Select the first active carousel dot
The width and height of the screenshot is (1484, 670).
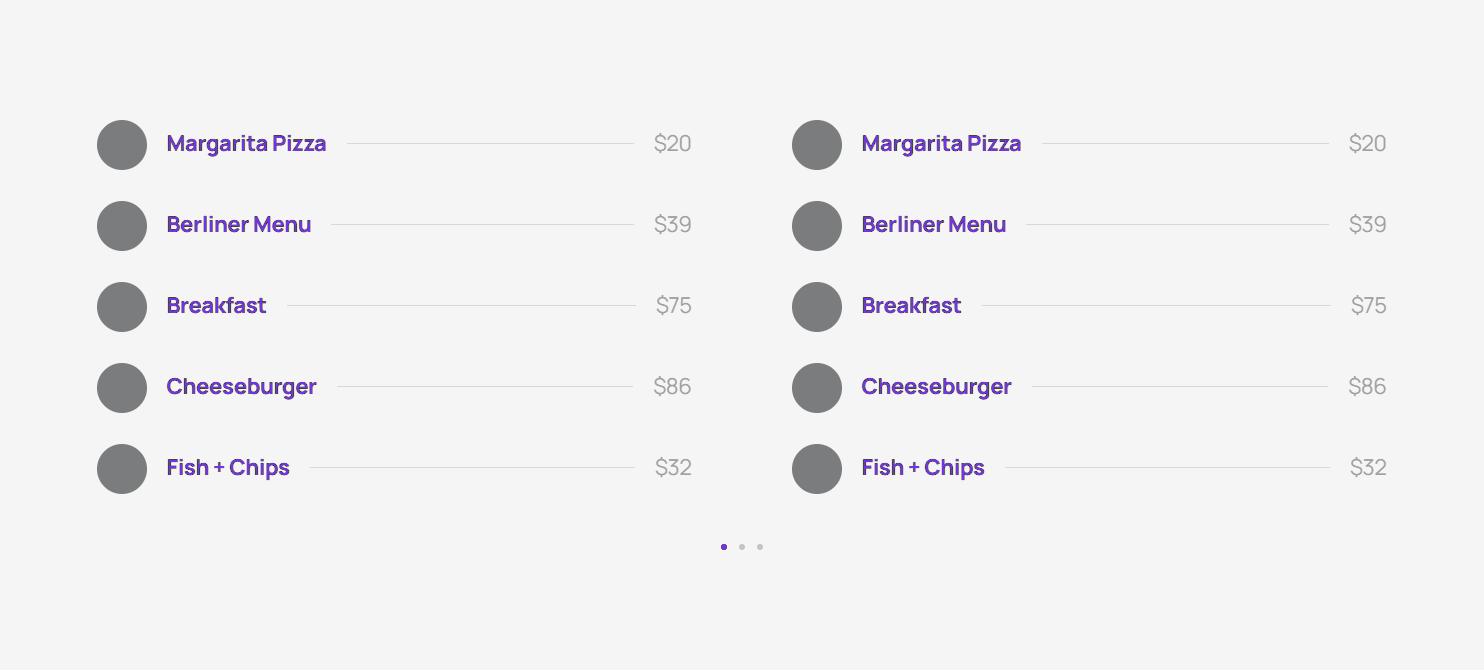[x=724, y=547]
